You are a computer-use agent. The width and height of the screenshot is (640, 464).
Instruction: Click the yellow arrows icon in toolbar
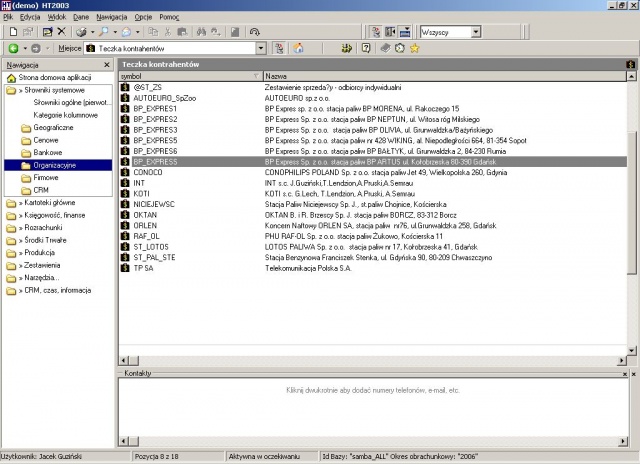[347, 49]
